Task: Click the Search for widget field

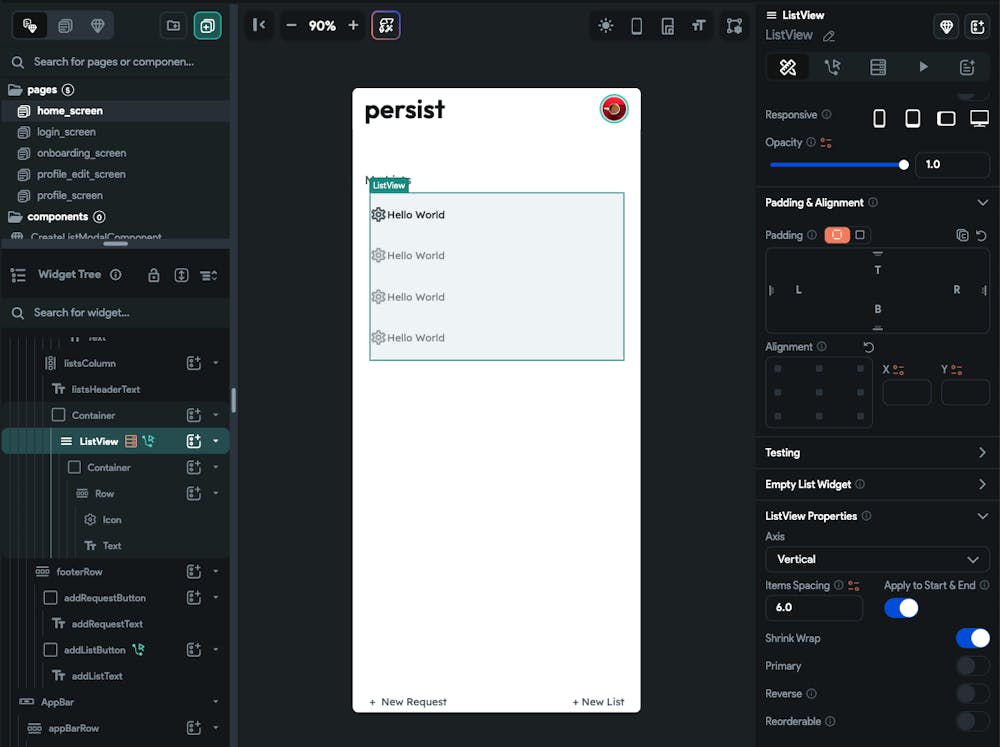Action: click(116, 313)
